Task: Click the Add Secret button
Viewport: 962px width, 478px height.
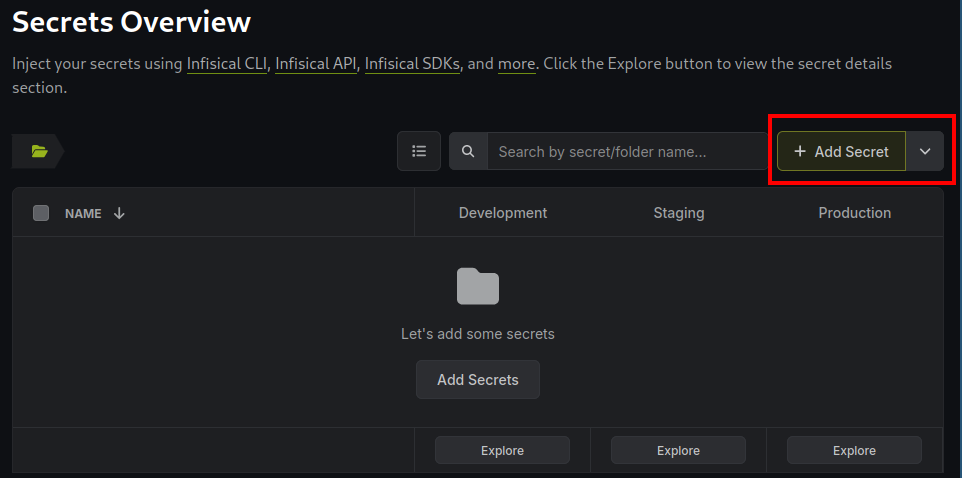Action: click(842, 151)
